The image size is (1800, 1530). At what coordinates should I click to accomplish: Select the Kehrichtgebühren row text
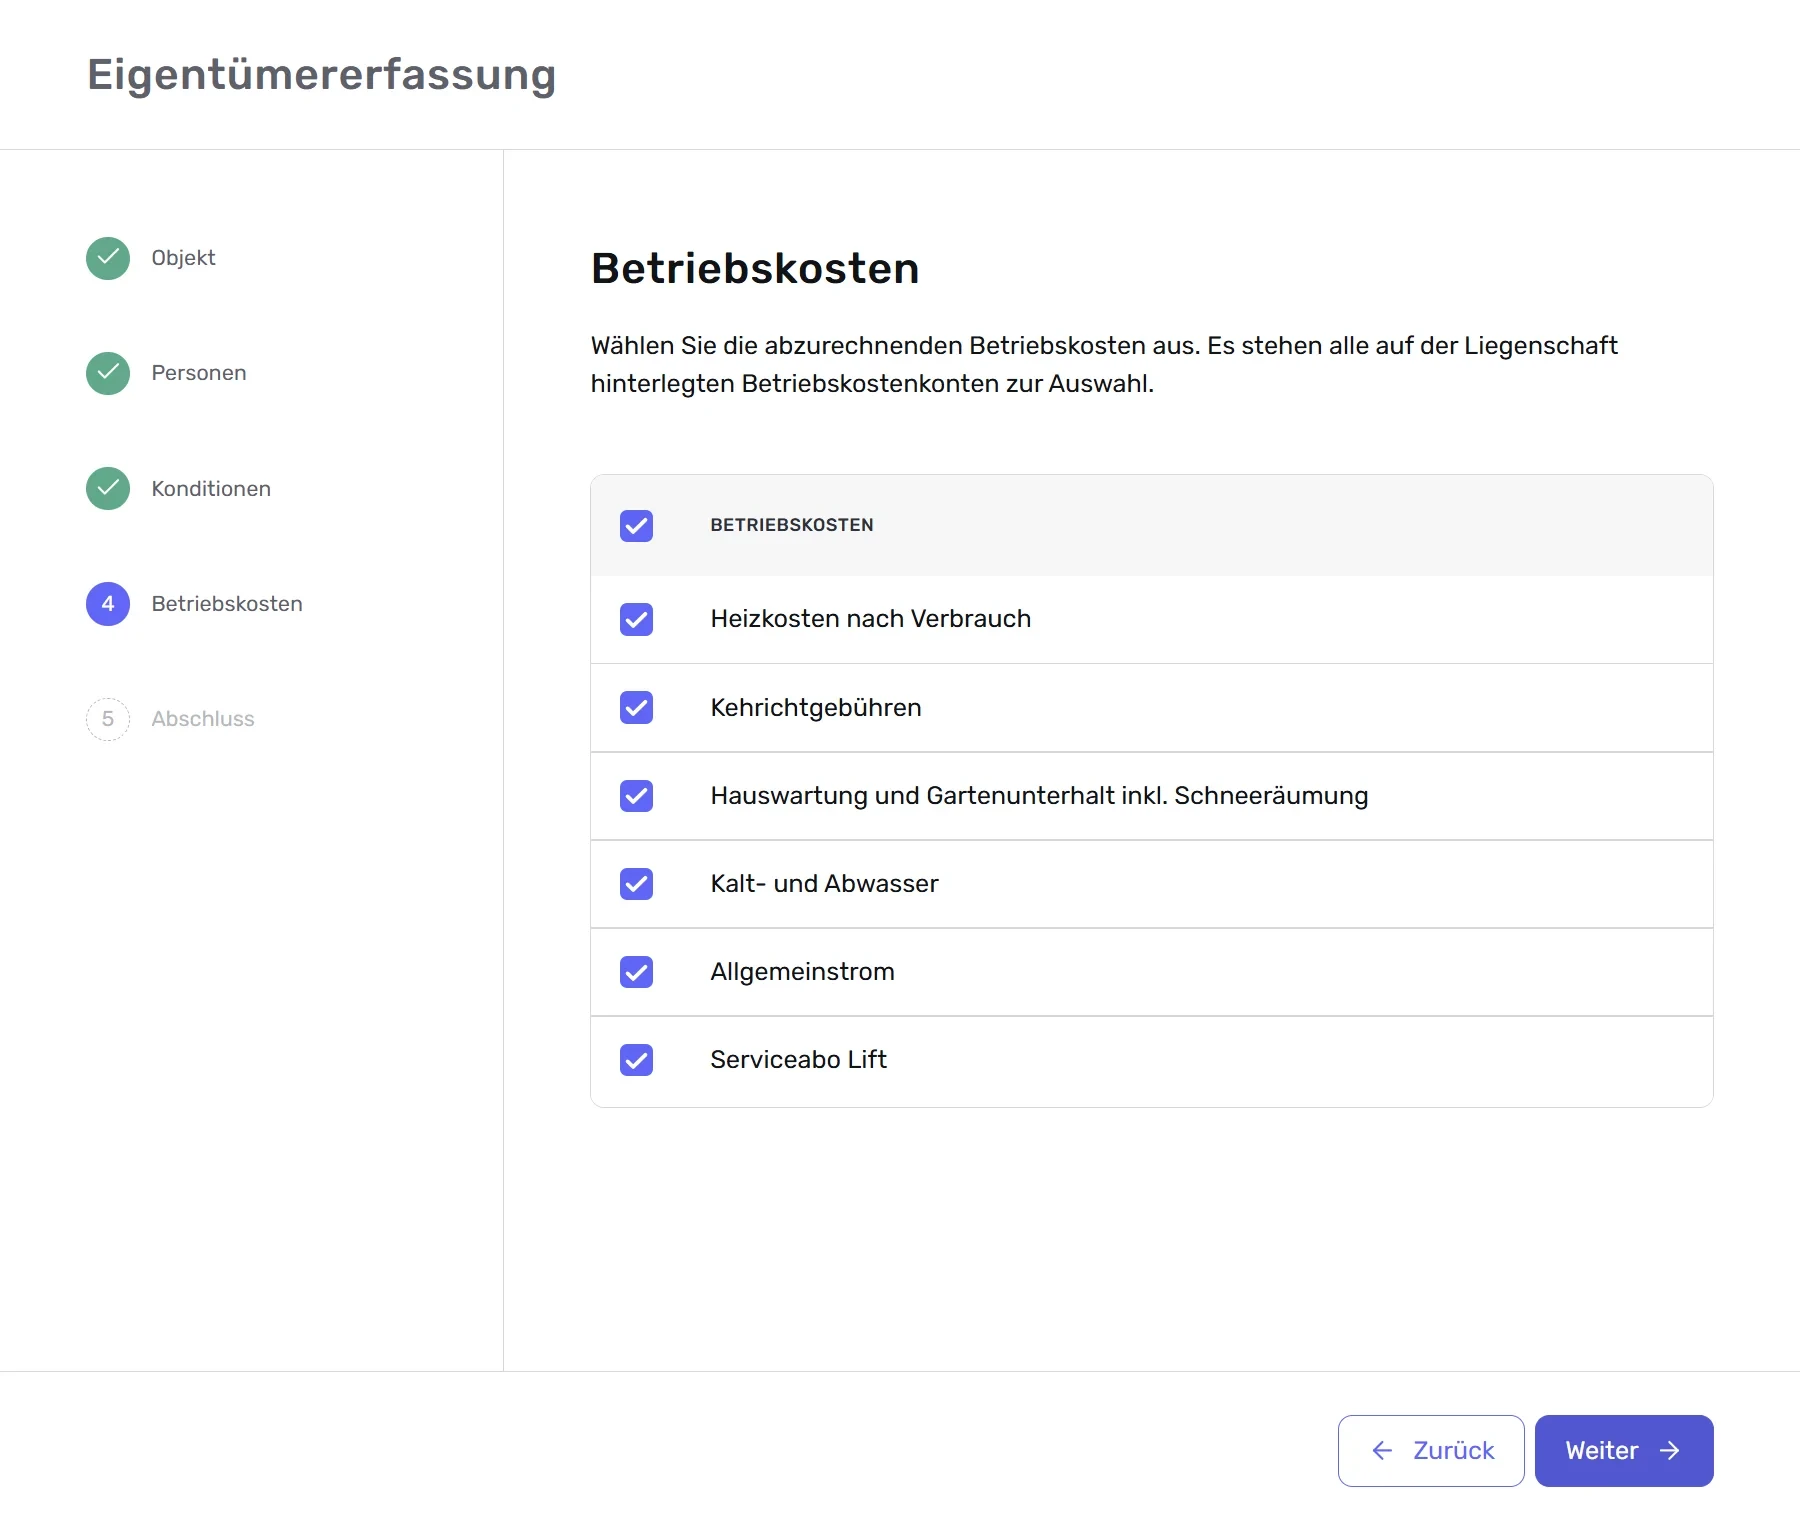pyautogui.click(x=816, y=707)
